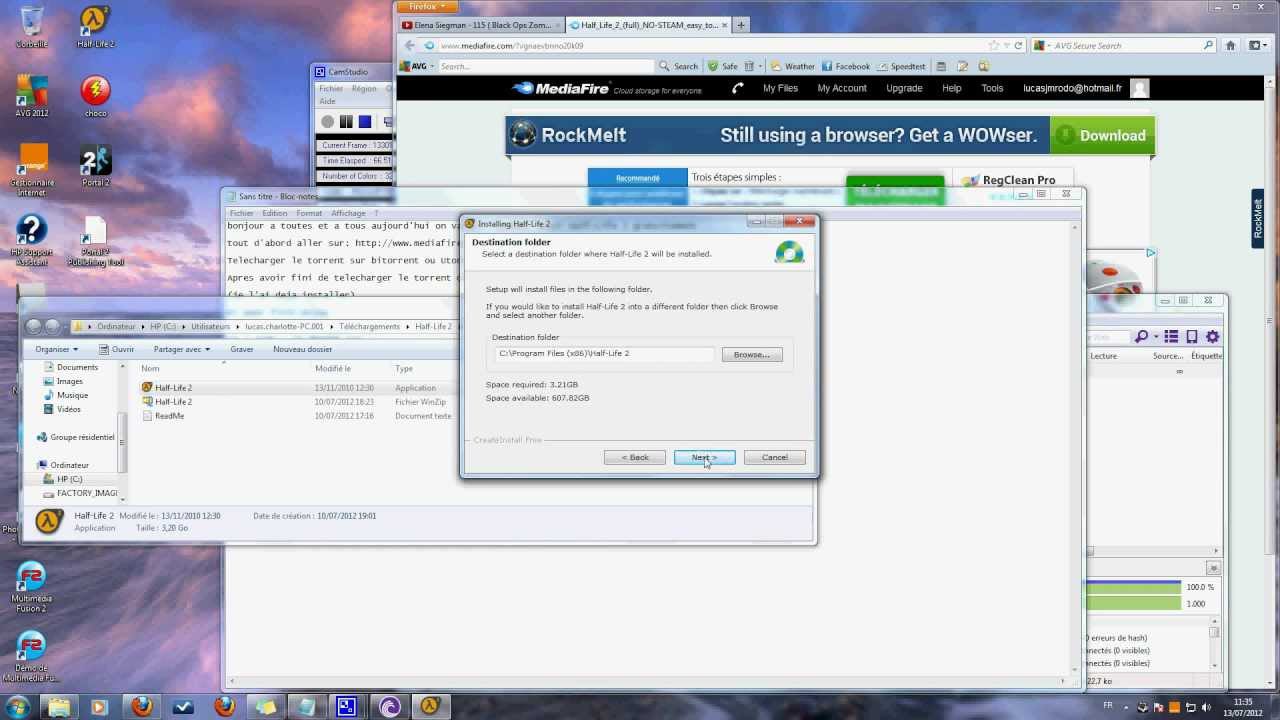Image resolution: width=1280 pixels, height=720 pixels.
Task: Open the Windows Start menu
Action: pyautogui.click(x=16, y=706)
